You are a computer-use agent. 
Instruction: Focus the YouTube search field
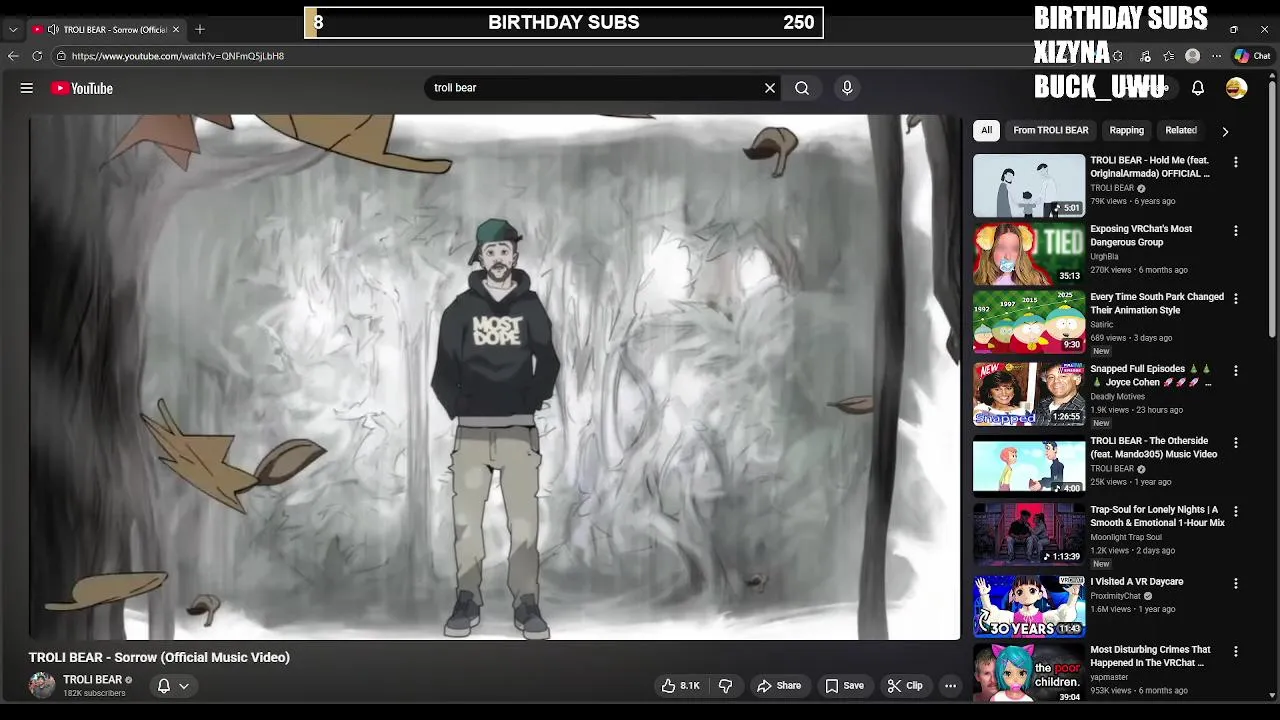(595, 88)
